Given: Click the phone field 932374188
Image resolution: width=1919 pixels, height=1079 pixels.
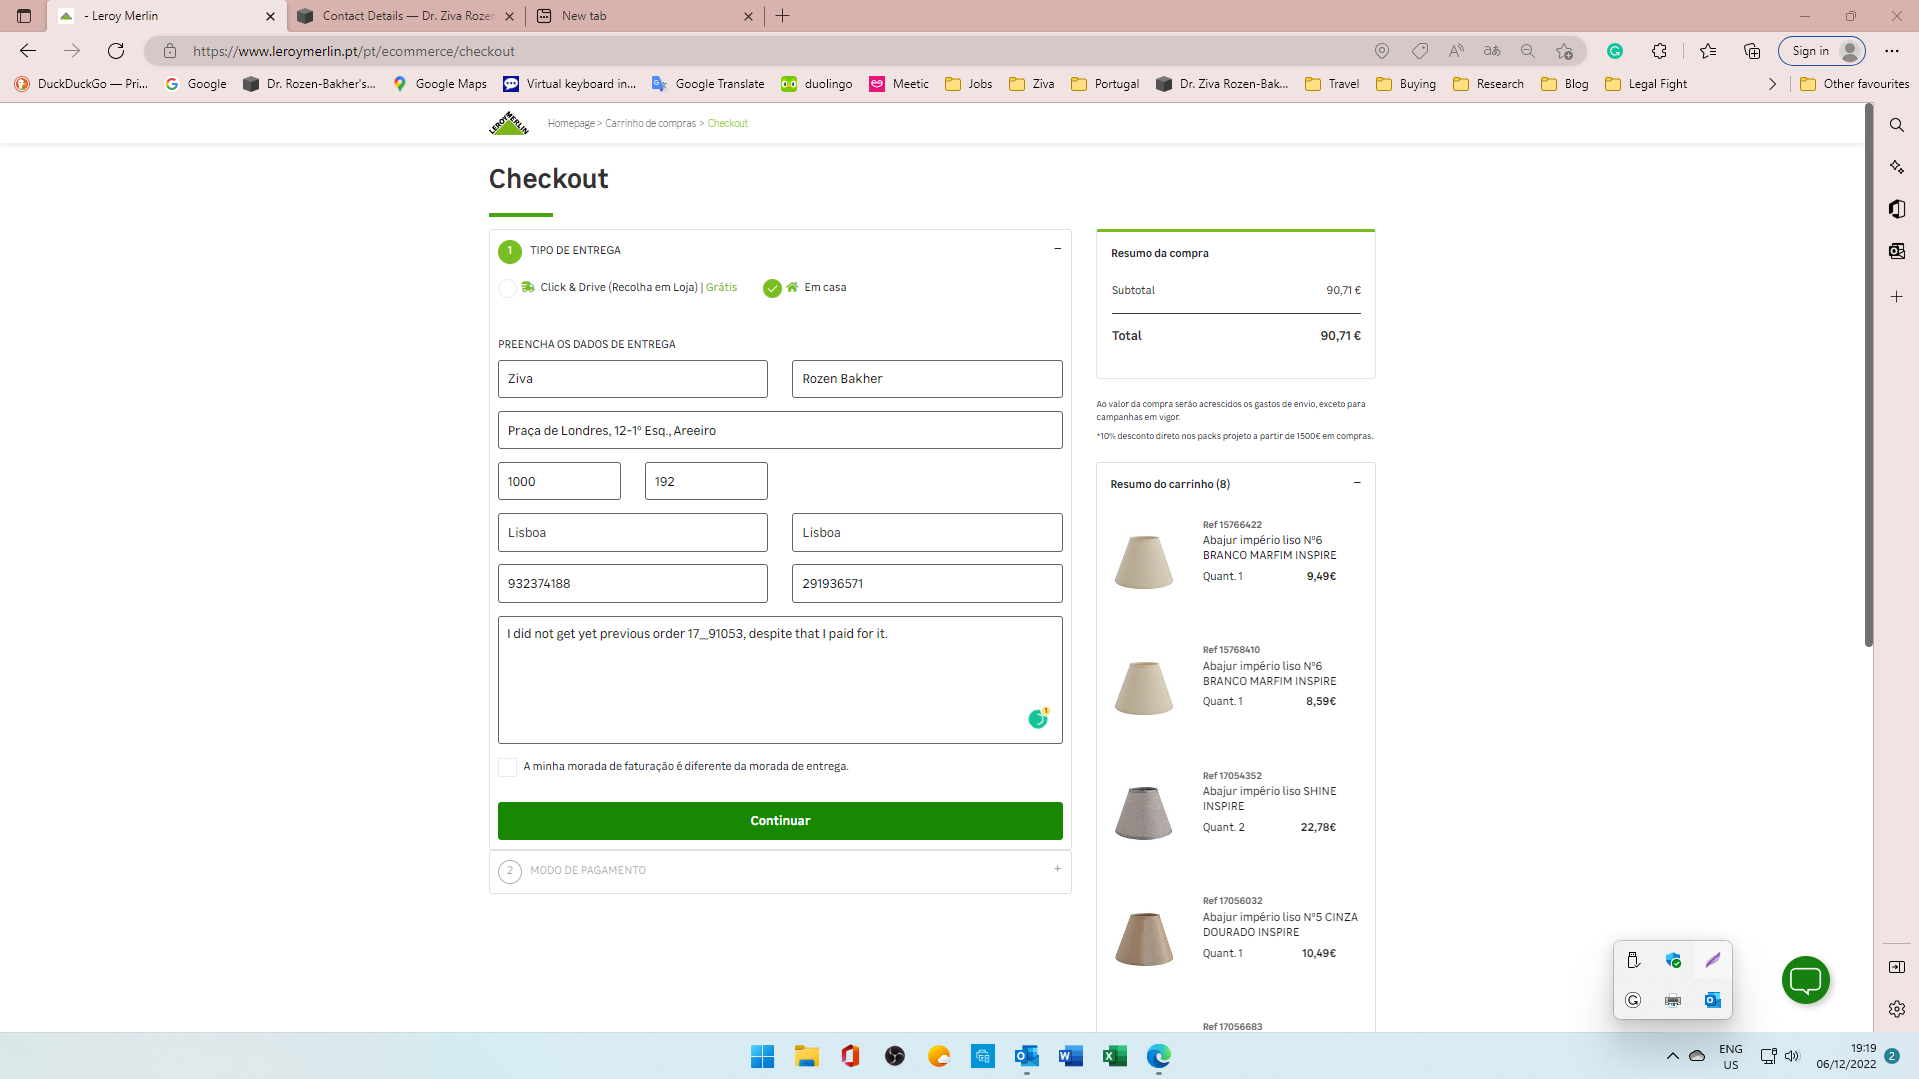Looking at the screenshot, I should 633,584.
